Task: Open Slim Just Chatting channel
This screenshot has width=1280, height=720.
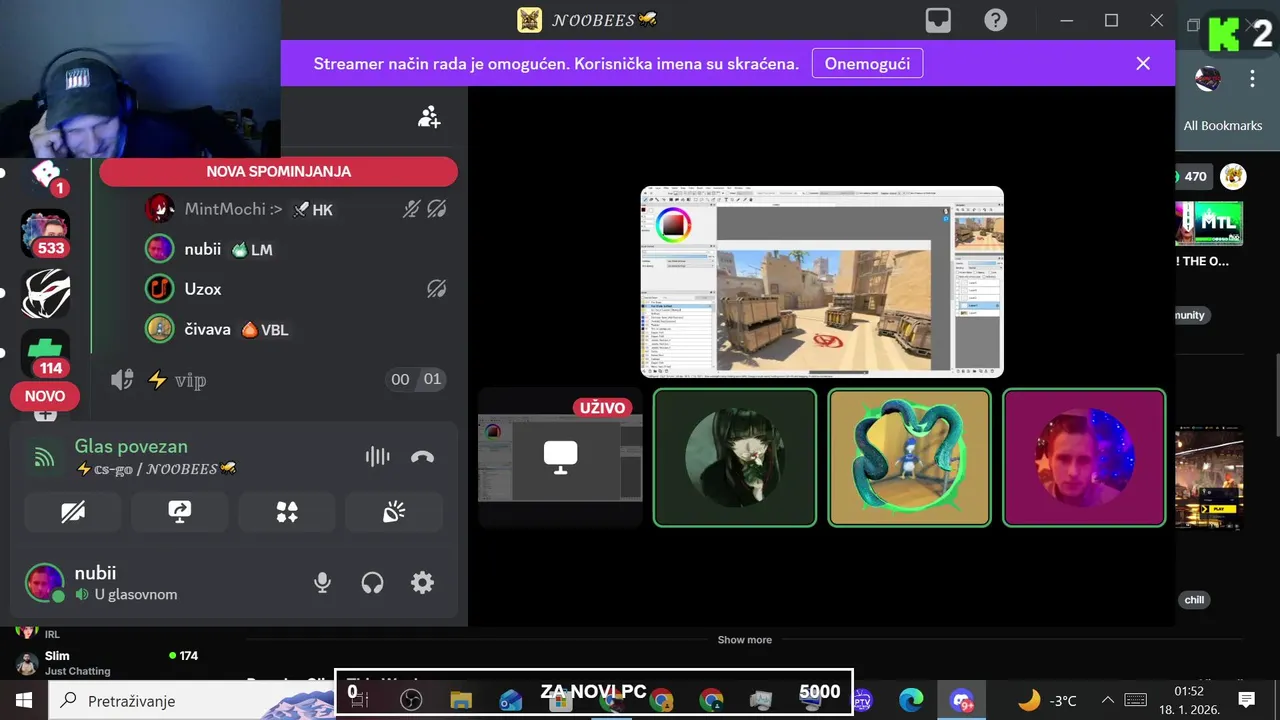Action: 105,663
